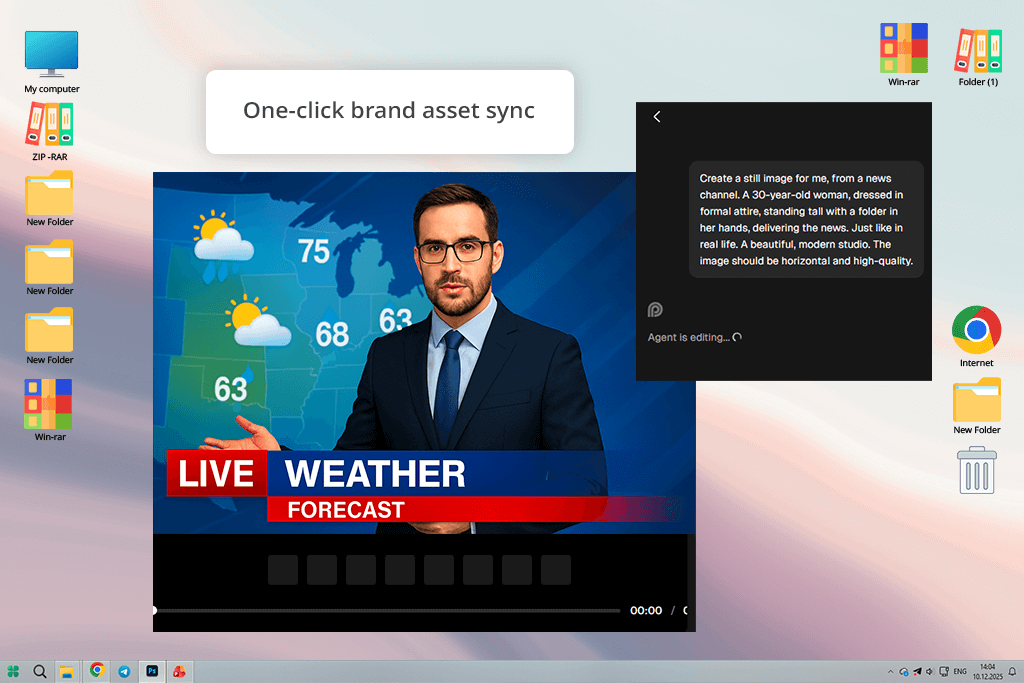Go back using the chat panel's left chevron
This screenshot has width=1024, height=683.
pos(657,117)
